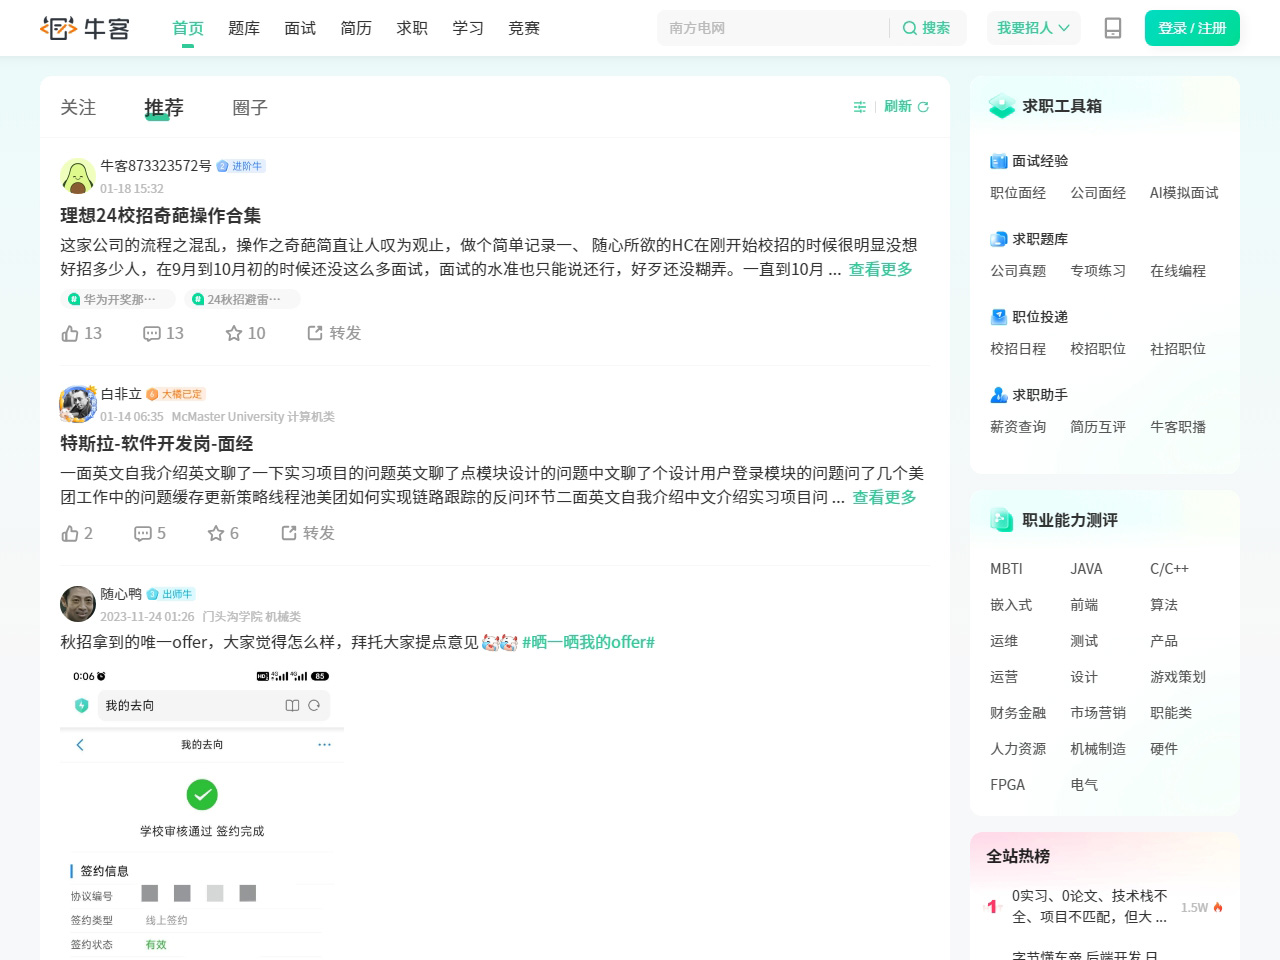Image resolution: width=1280 pixels, height=960 pixels.
Task: Click the 登录 / 注册 button
Action: [1191, 28]
